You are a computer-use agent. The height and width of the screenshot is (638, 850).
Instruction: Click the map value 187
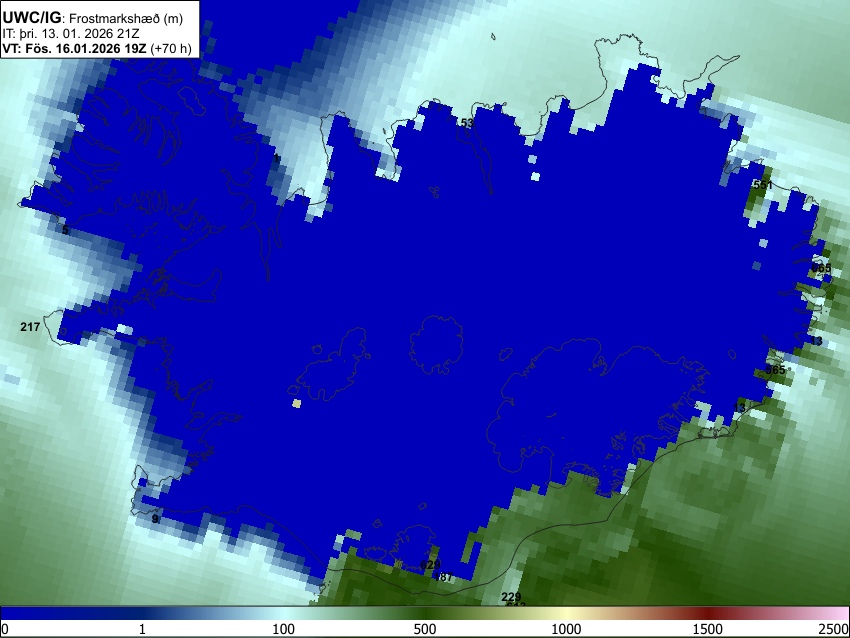point(443,577)
